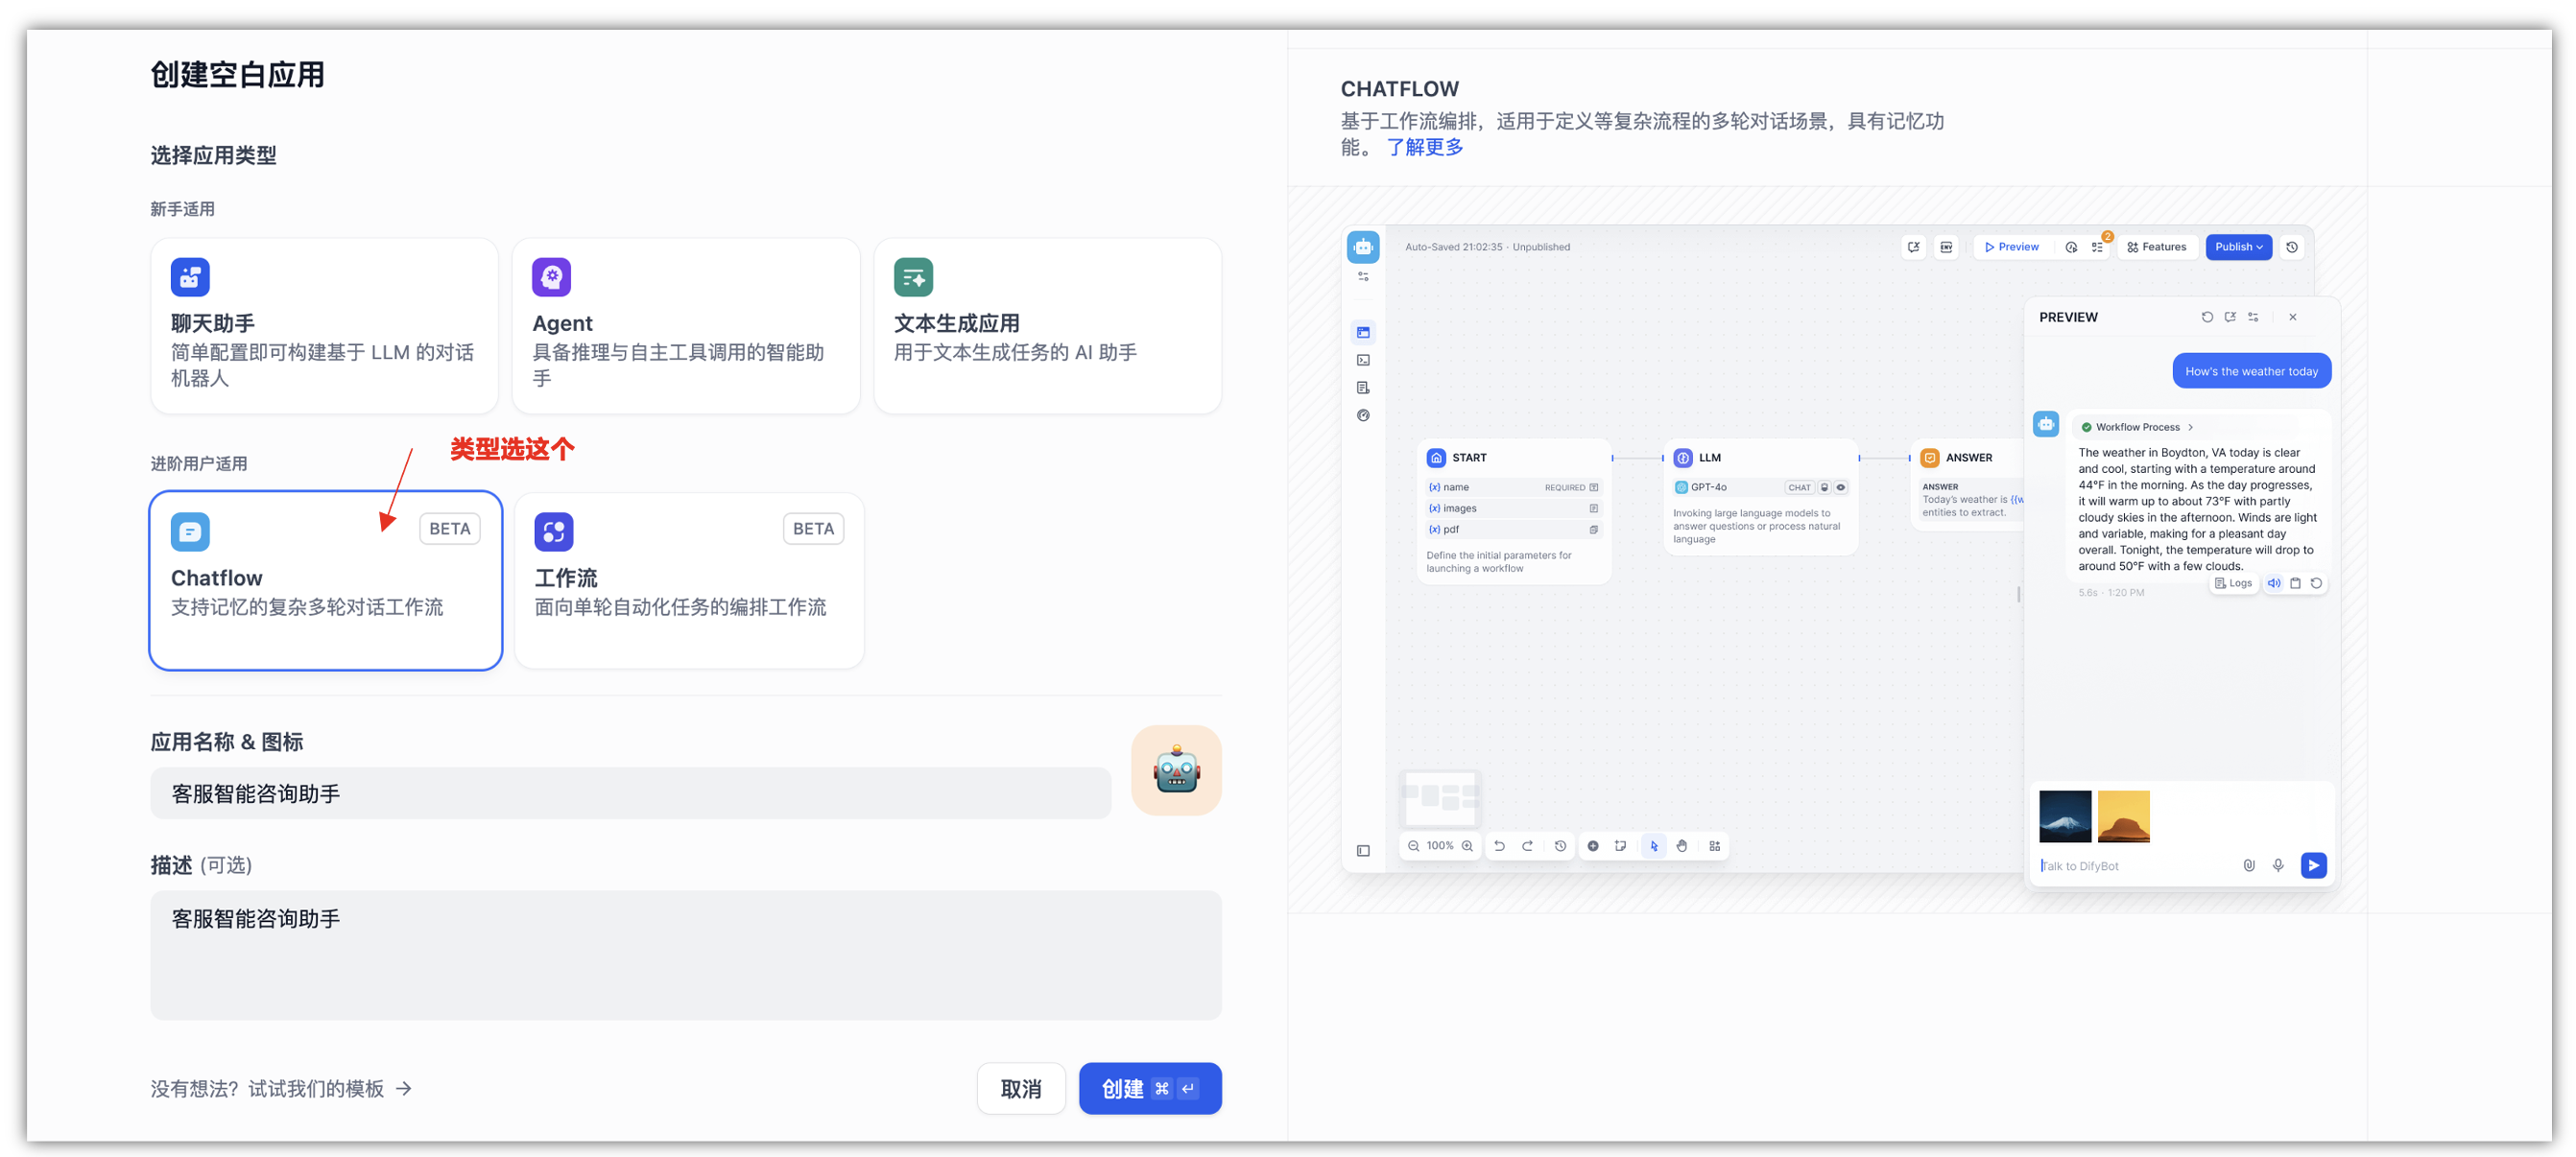Select the Agent application type

point(686,326)
